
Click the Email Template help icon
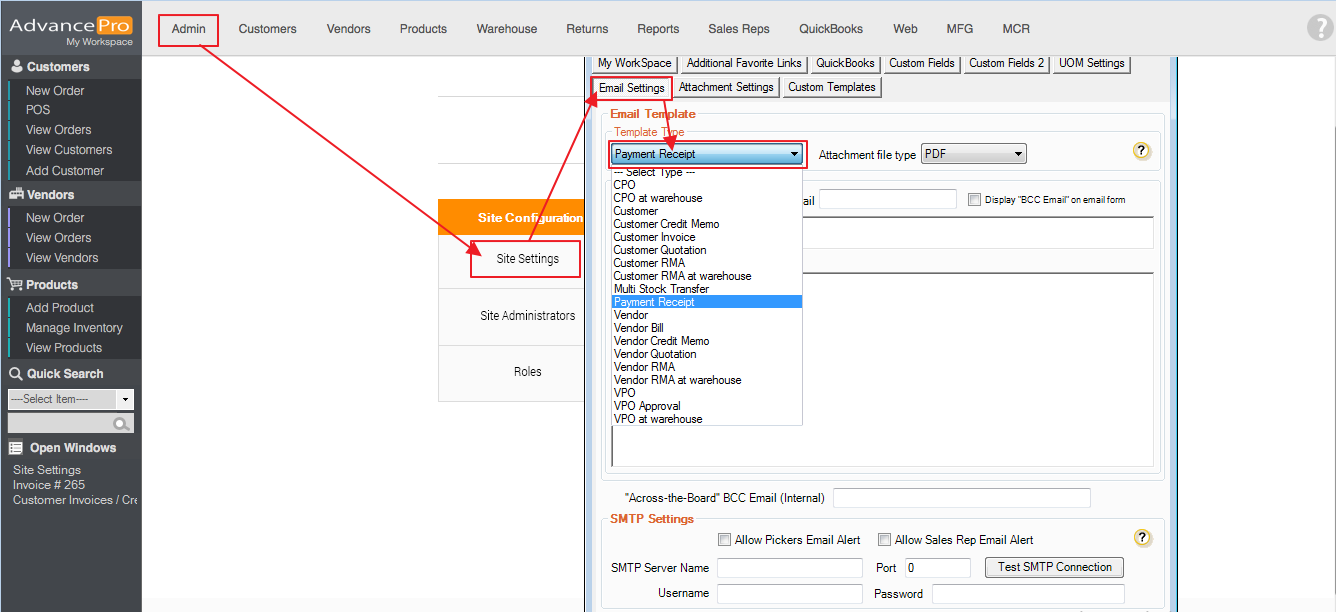1141,151
